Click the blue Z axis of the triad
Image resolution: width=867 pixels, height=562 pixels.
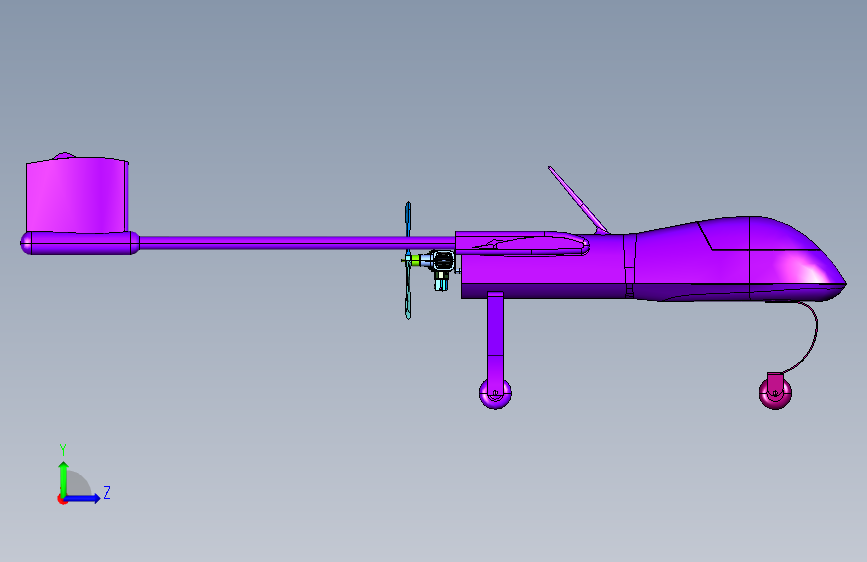83,498
